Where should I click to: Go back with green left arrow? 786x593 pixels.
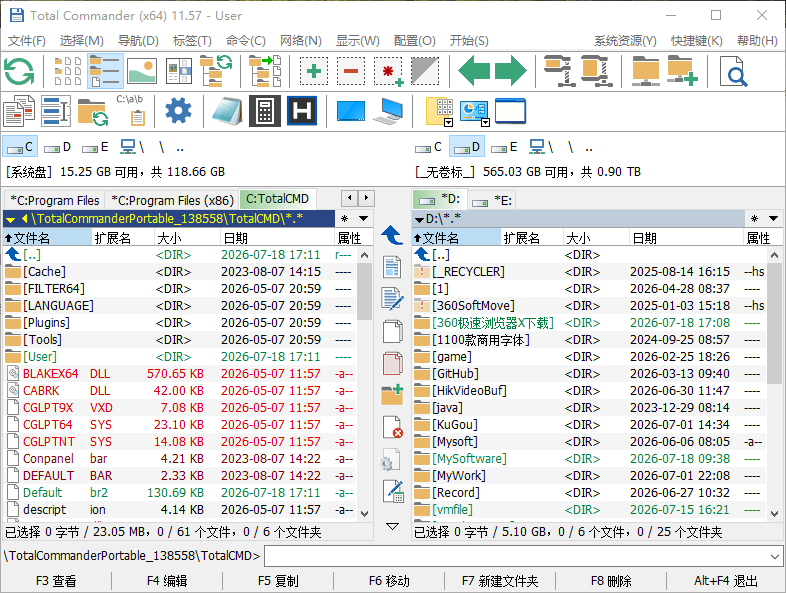click(474, 71)
